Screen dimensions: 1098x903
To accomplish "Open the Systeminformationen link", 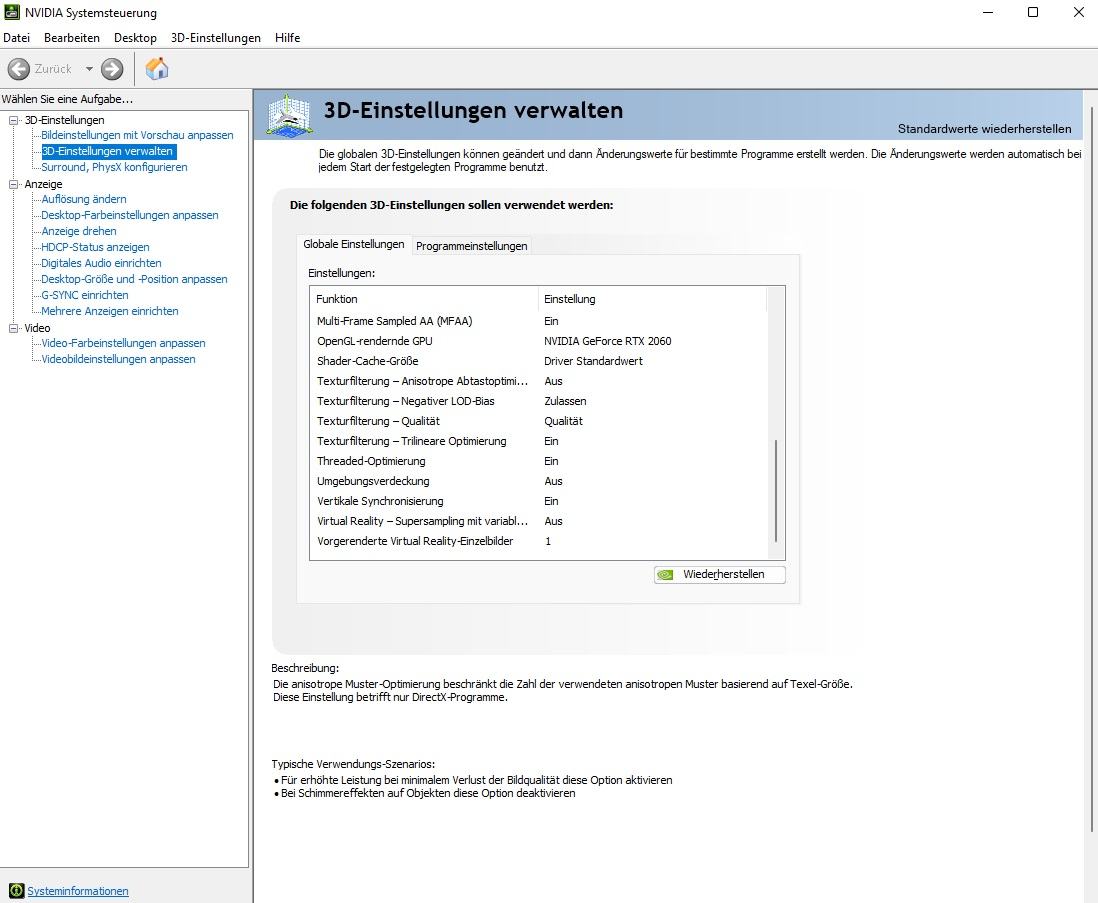I will [78, 890].
